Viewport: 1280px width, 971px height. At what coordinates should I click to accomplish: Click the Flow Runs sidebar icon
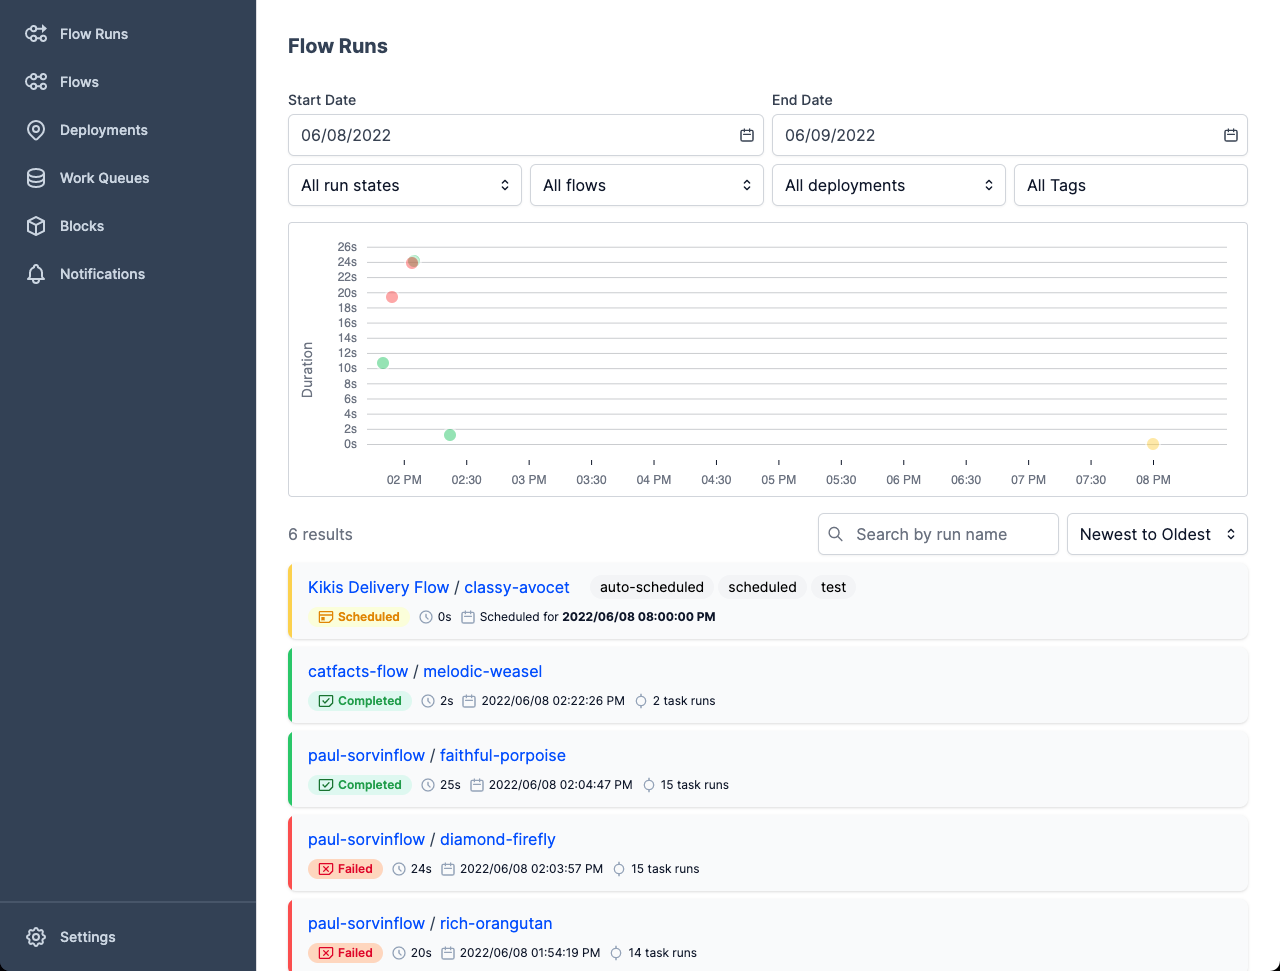pyautogui.click(x=36, y=34)
